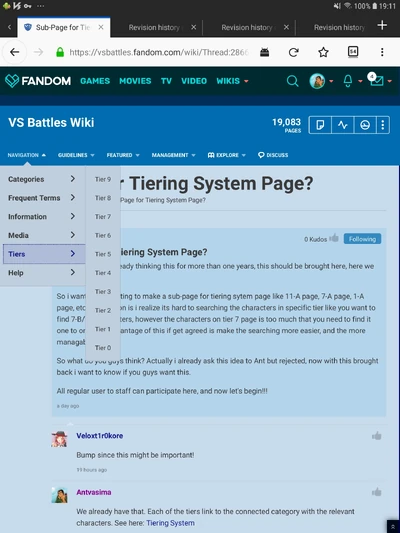Go back using the browser back arrow
Image resolution: width=400 pixels, height=533 pixels.
point(14,52)
